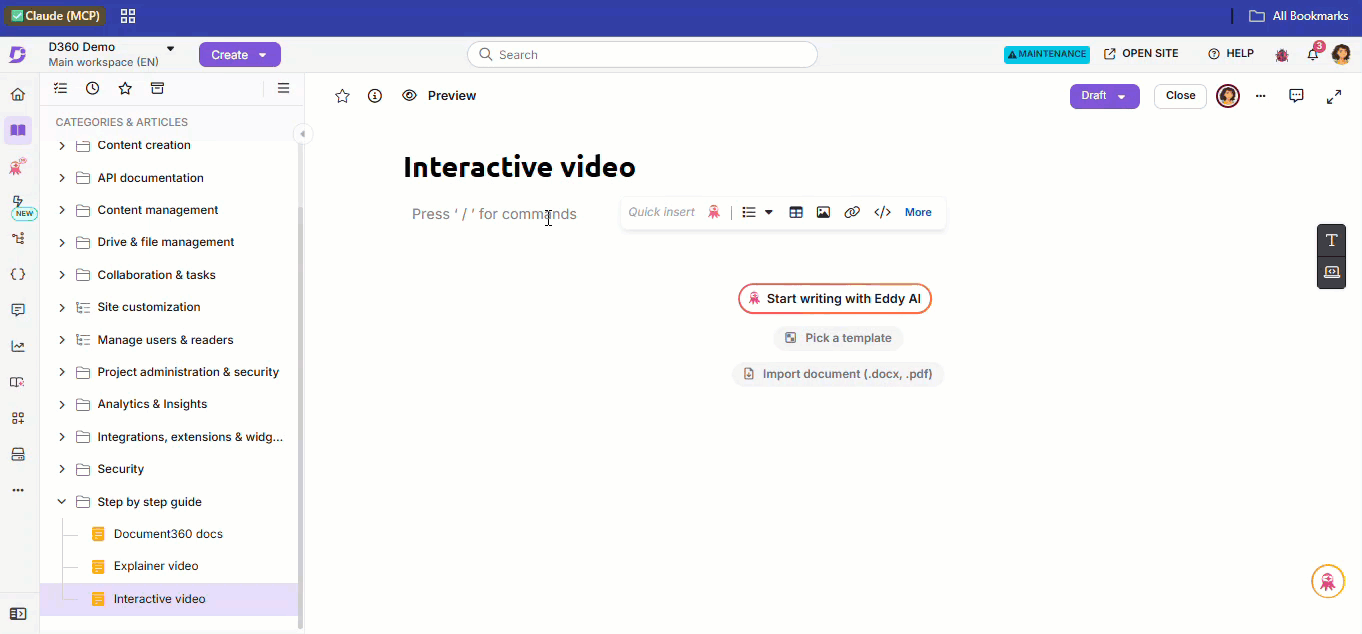Click Import document (.docx, .pdf)
1362x634 pixels.
[838, 374]
